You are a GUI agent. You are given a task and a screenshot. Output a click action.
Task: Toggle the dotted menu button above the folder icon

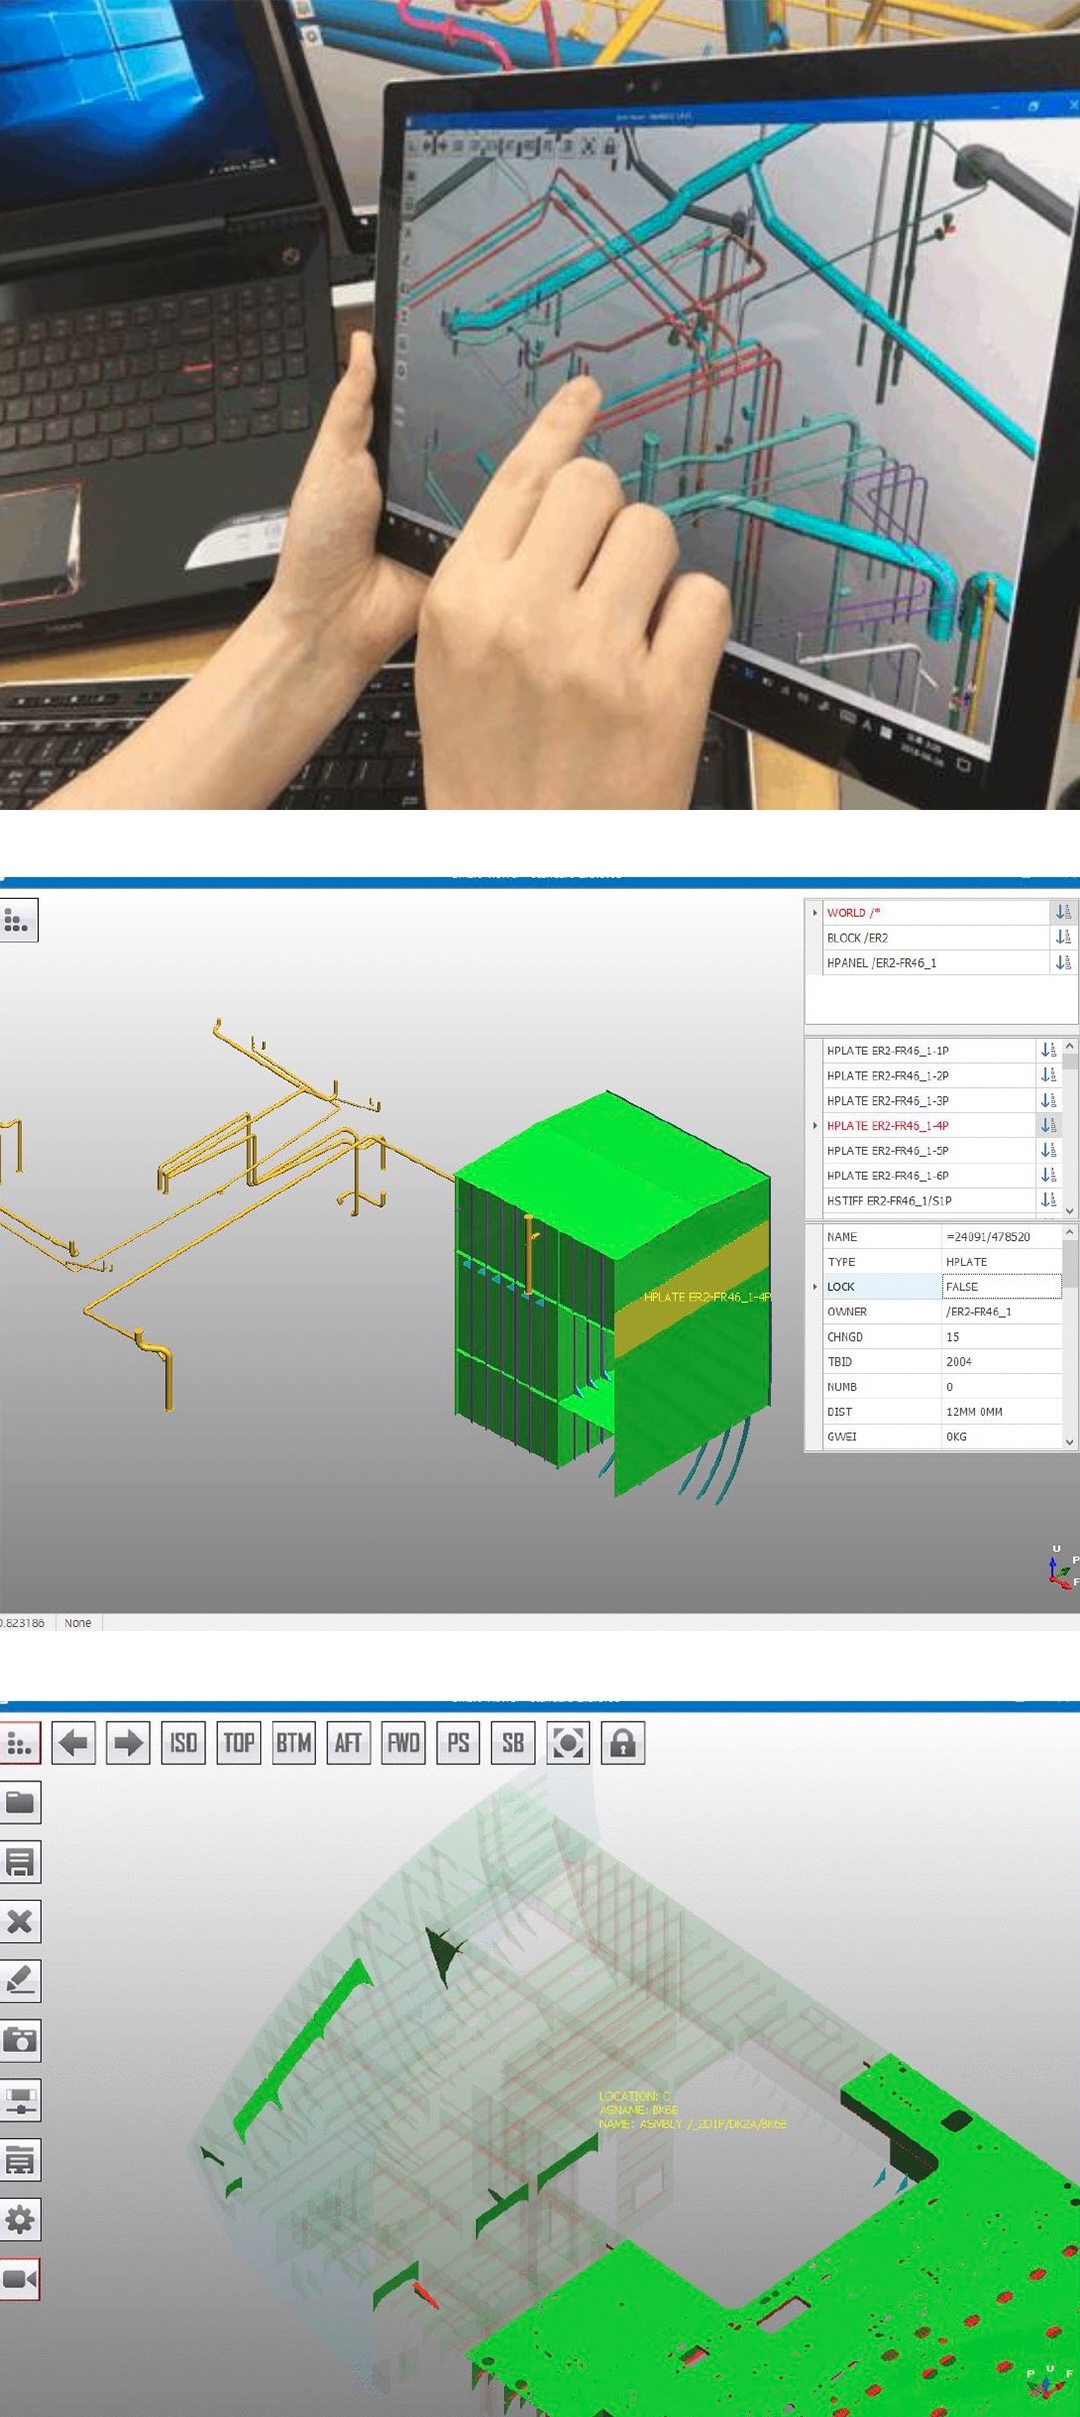(x=20, y=1743)
